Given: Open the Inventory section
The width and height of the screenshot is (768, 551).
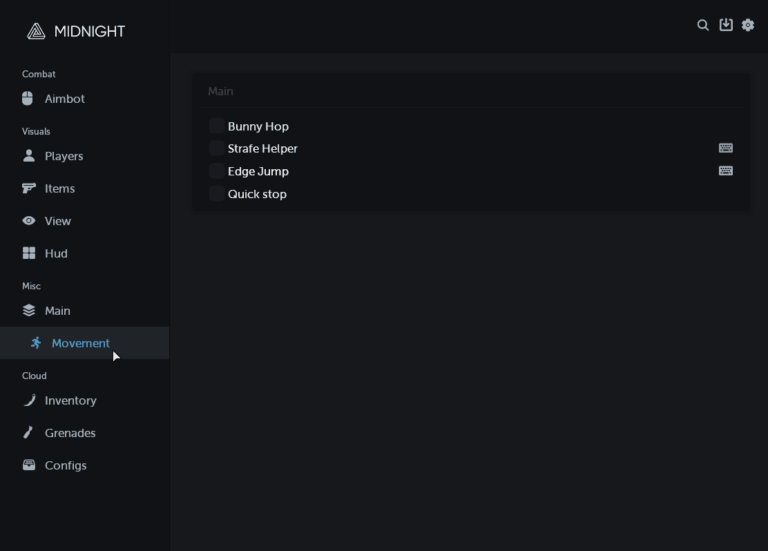Looking at the screenshot, I should tap(70, 401).
